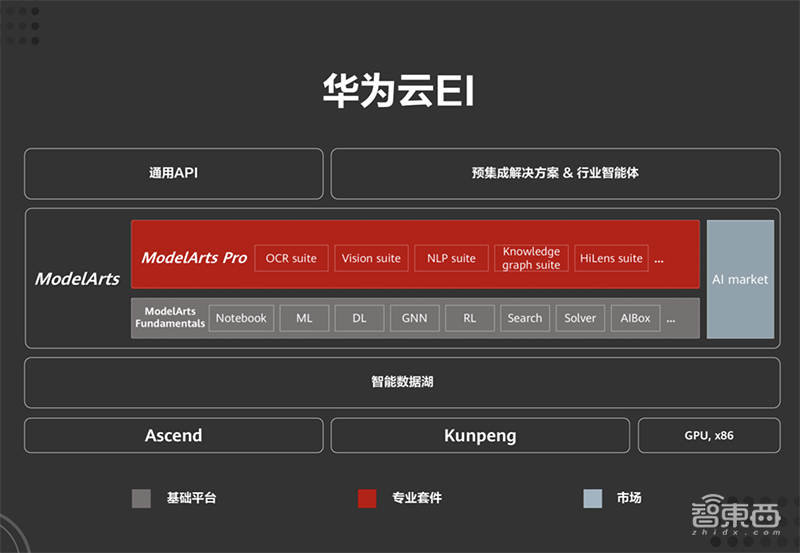Click the 通用API box

click(173, 173)
